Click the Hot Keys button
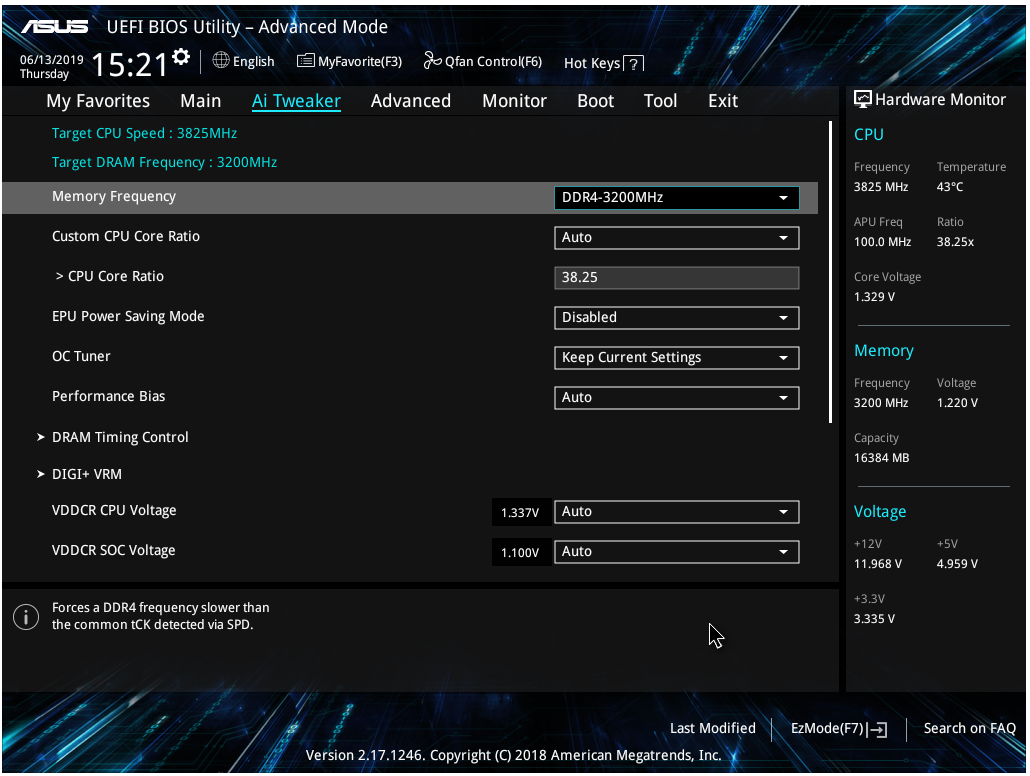This screenshot has width=1030, height=776. (x=604, y=63)
